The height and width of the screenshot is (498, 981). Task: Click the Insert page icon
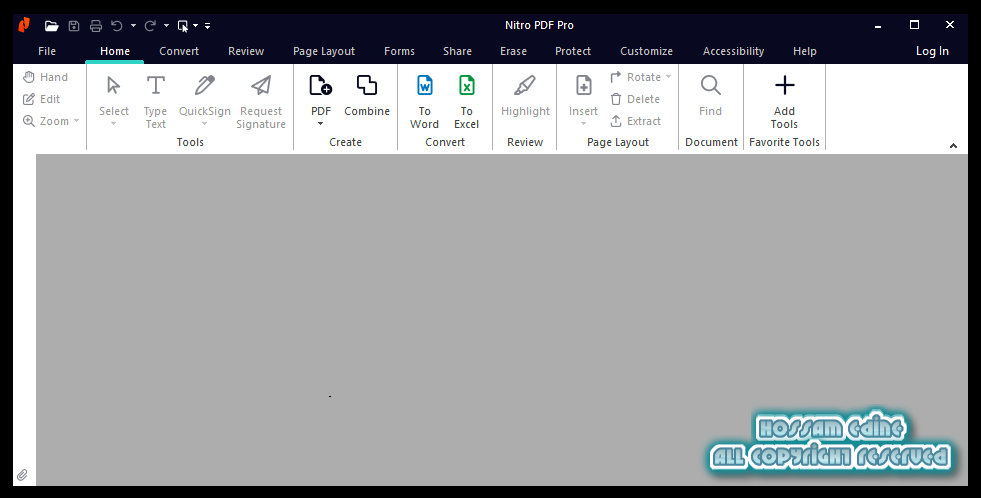tap(584, 86)
